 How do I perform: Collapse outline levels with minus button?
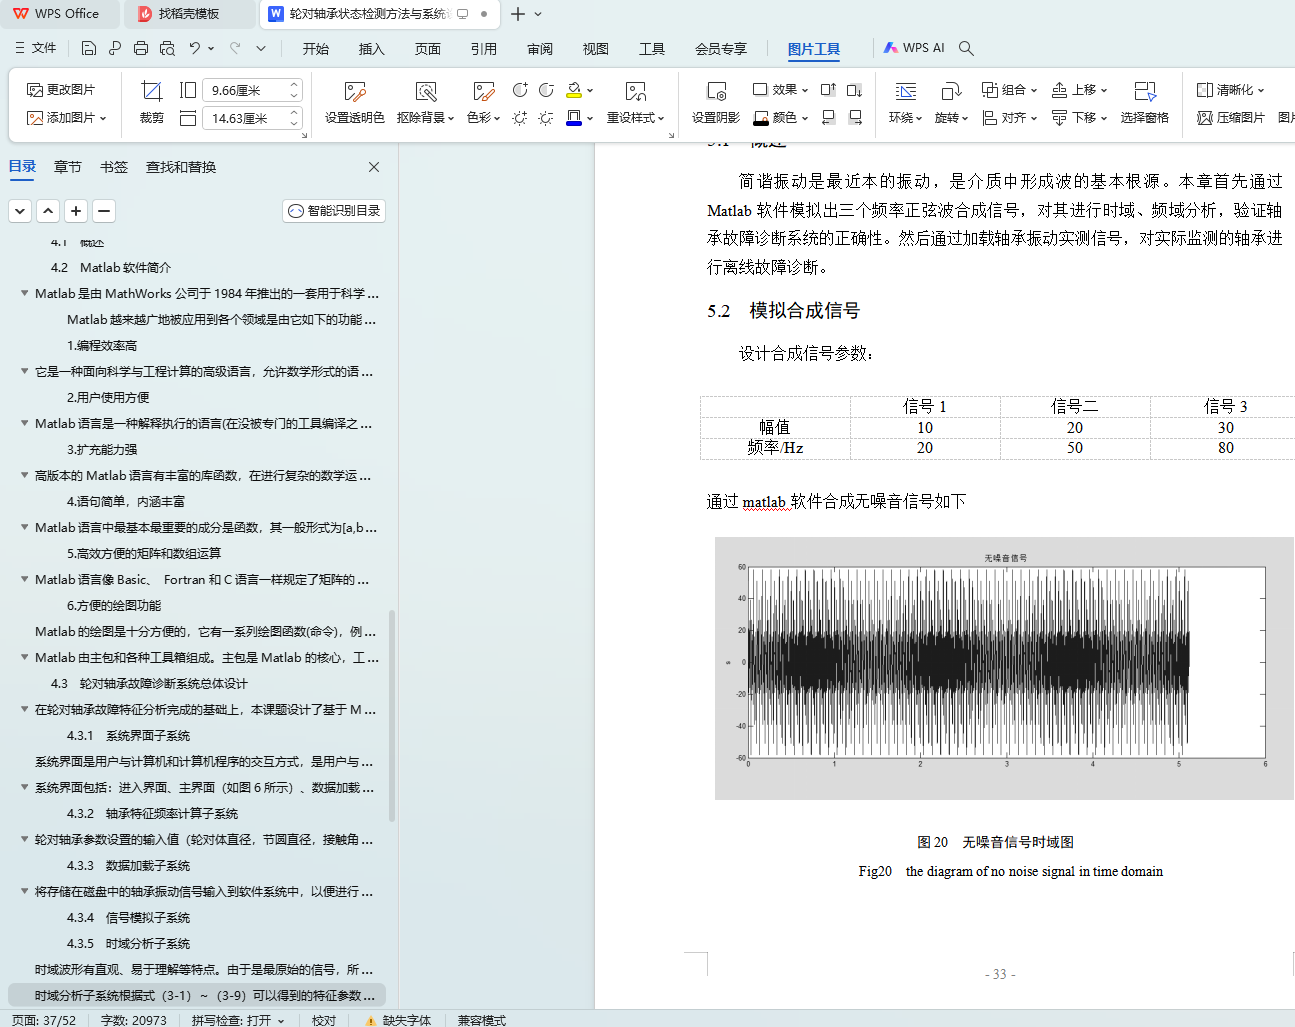click(x=104, y=211)
